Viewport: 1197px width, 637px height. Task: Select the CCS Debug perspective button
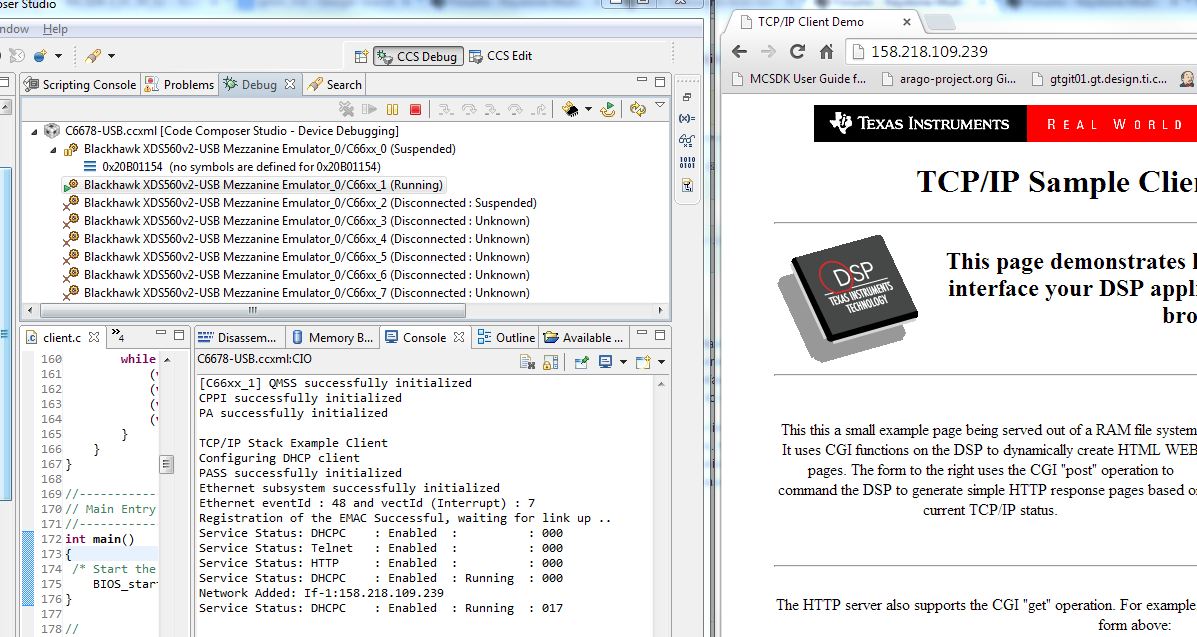418,56
